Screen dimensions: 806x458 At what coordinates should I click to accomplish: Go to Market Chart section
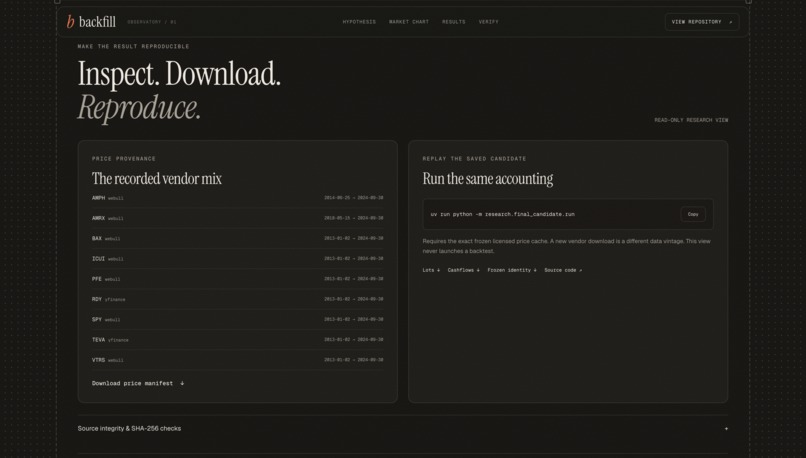pyautogui.click(x=409, y=22)
